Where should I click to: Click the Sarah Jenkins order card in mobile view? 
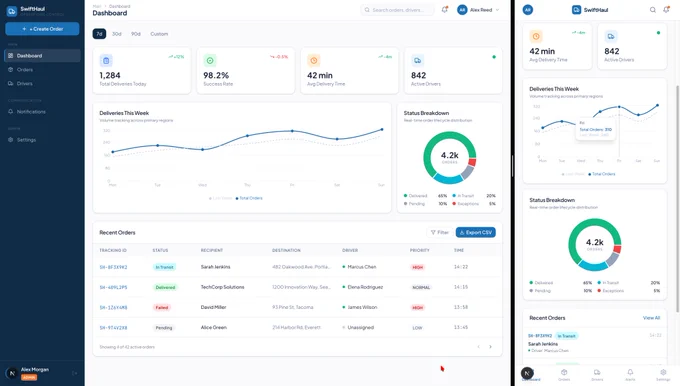[x=595, y=343]
